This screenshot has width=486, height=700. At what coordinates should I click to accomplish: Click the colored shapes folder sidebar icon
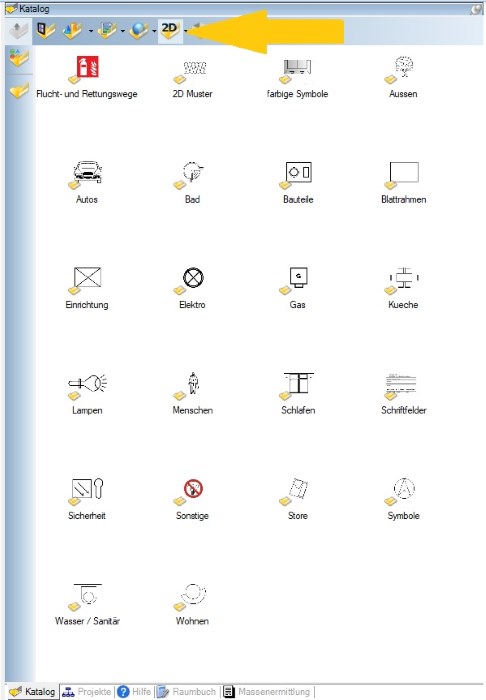coord(19,58)
